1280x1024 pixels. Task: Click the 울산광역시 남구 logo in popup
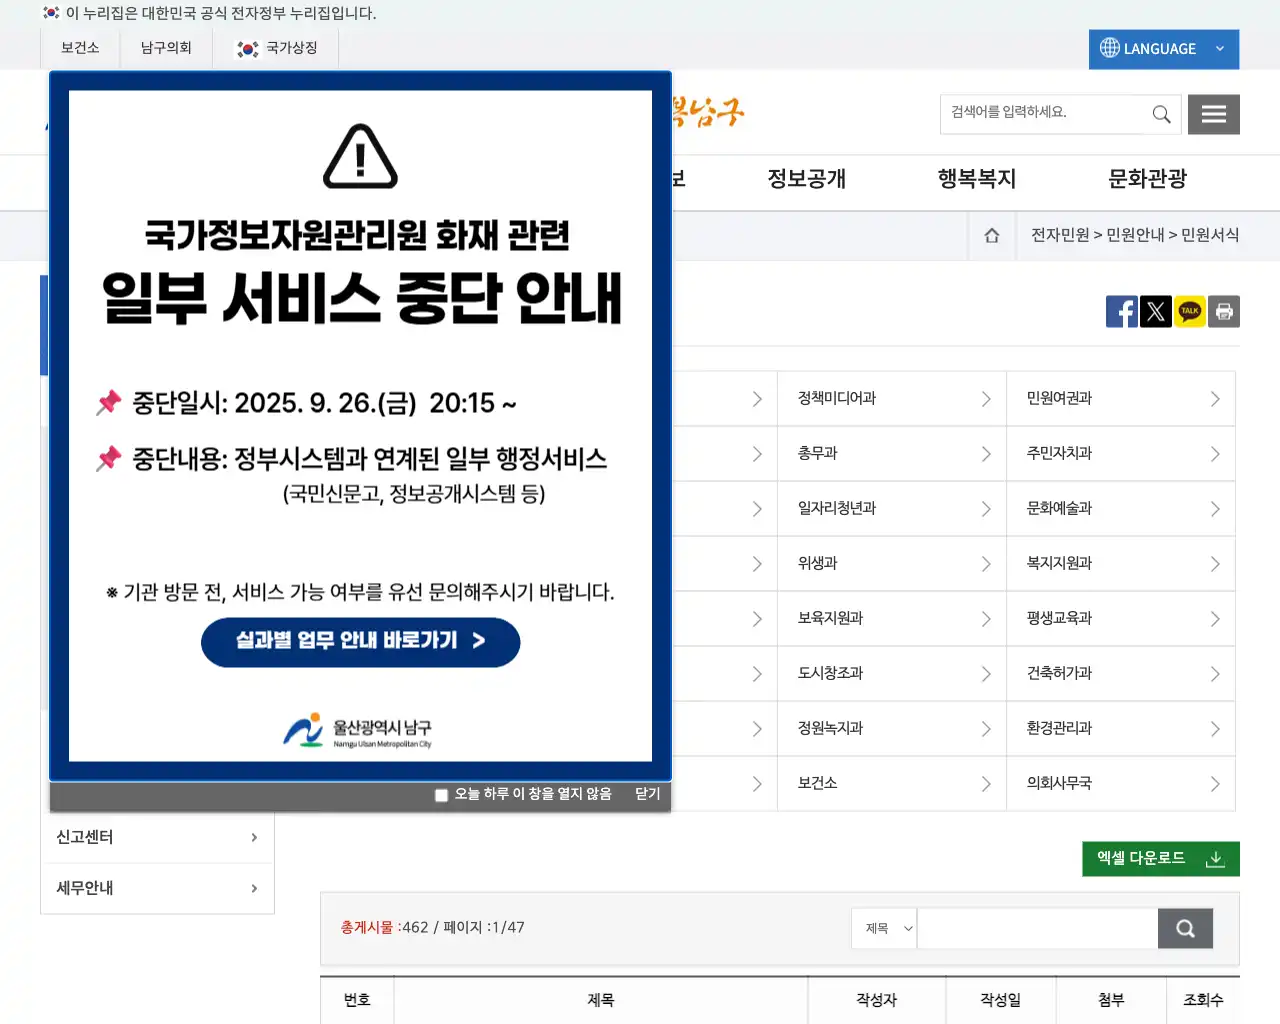pyautogui.click(x=358, y=731)
